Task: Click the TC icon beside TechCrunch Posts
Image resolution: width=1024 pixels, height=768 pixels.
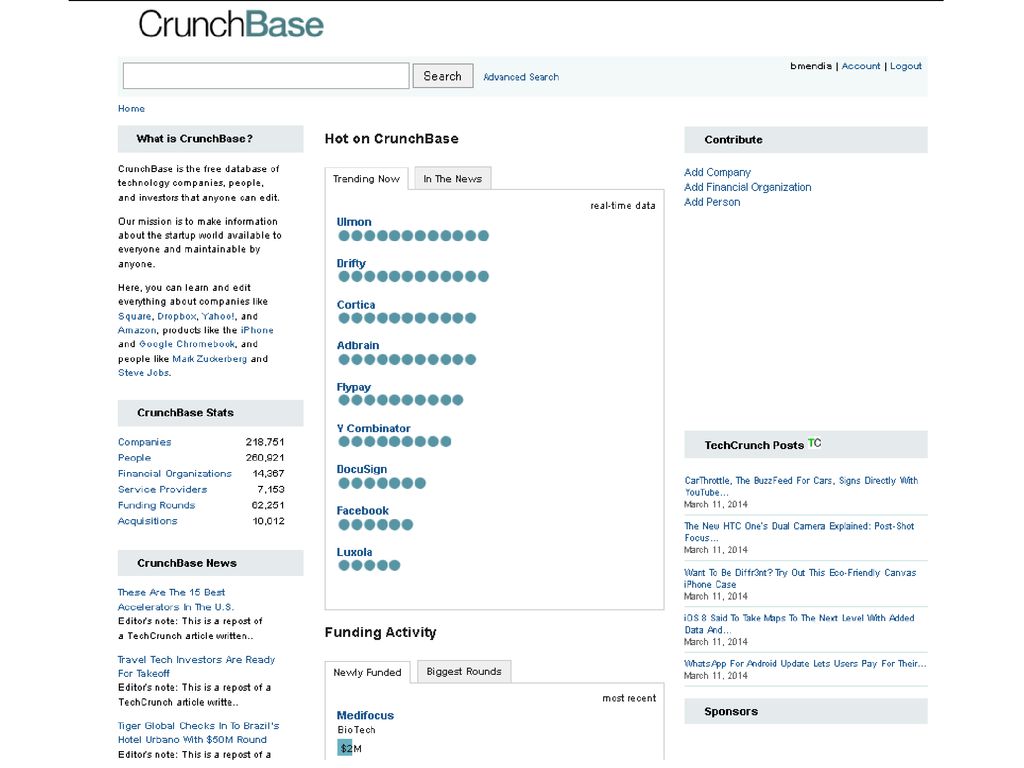Action: (x=814, y=443)
